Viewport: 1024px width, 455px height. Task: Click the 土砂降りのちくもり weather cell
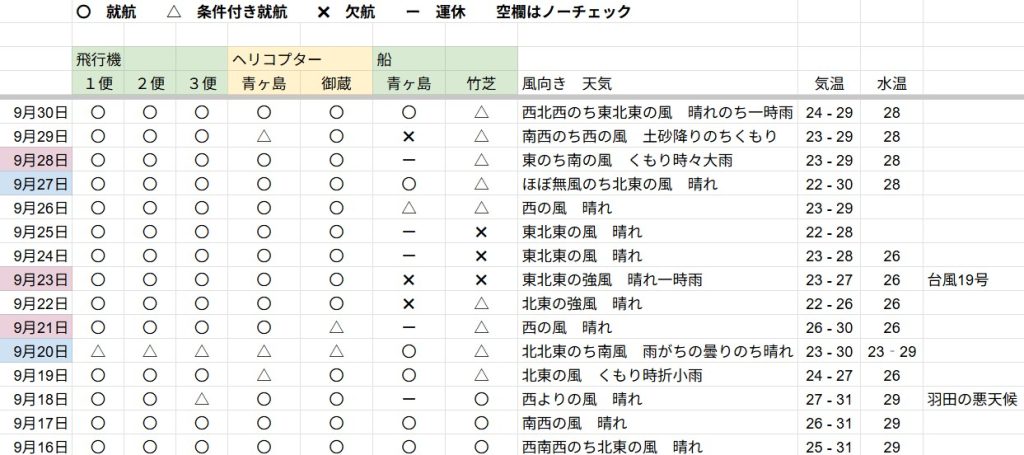[x=657, y=136]
